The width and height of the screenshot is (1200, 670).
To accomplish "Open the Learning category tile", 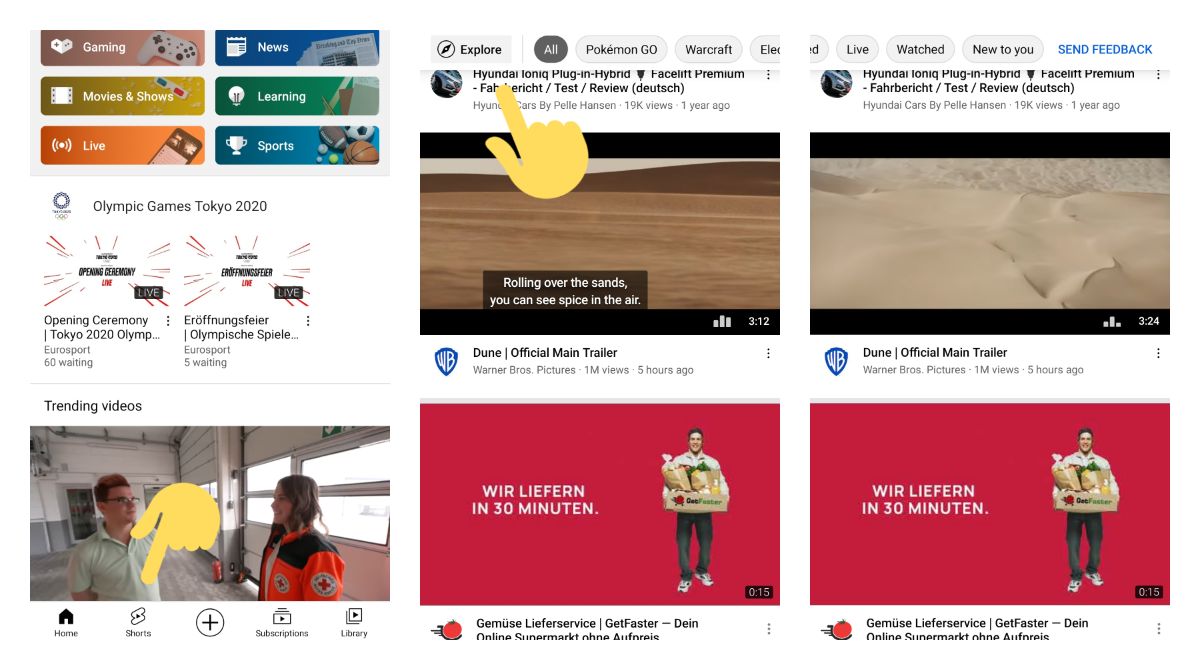I will click(x=297, y=96).
